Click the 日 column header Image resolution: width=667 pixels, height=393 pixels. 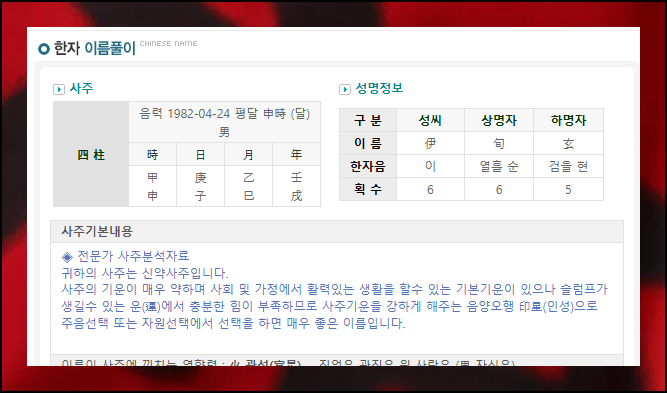pyautogui.click(x=200, y=154)
